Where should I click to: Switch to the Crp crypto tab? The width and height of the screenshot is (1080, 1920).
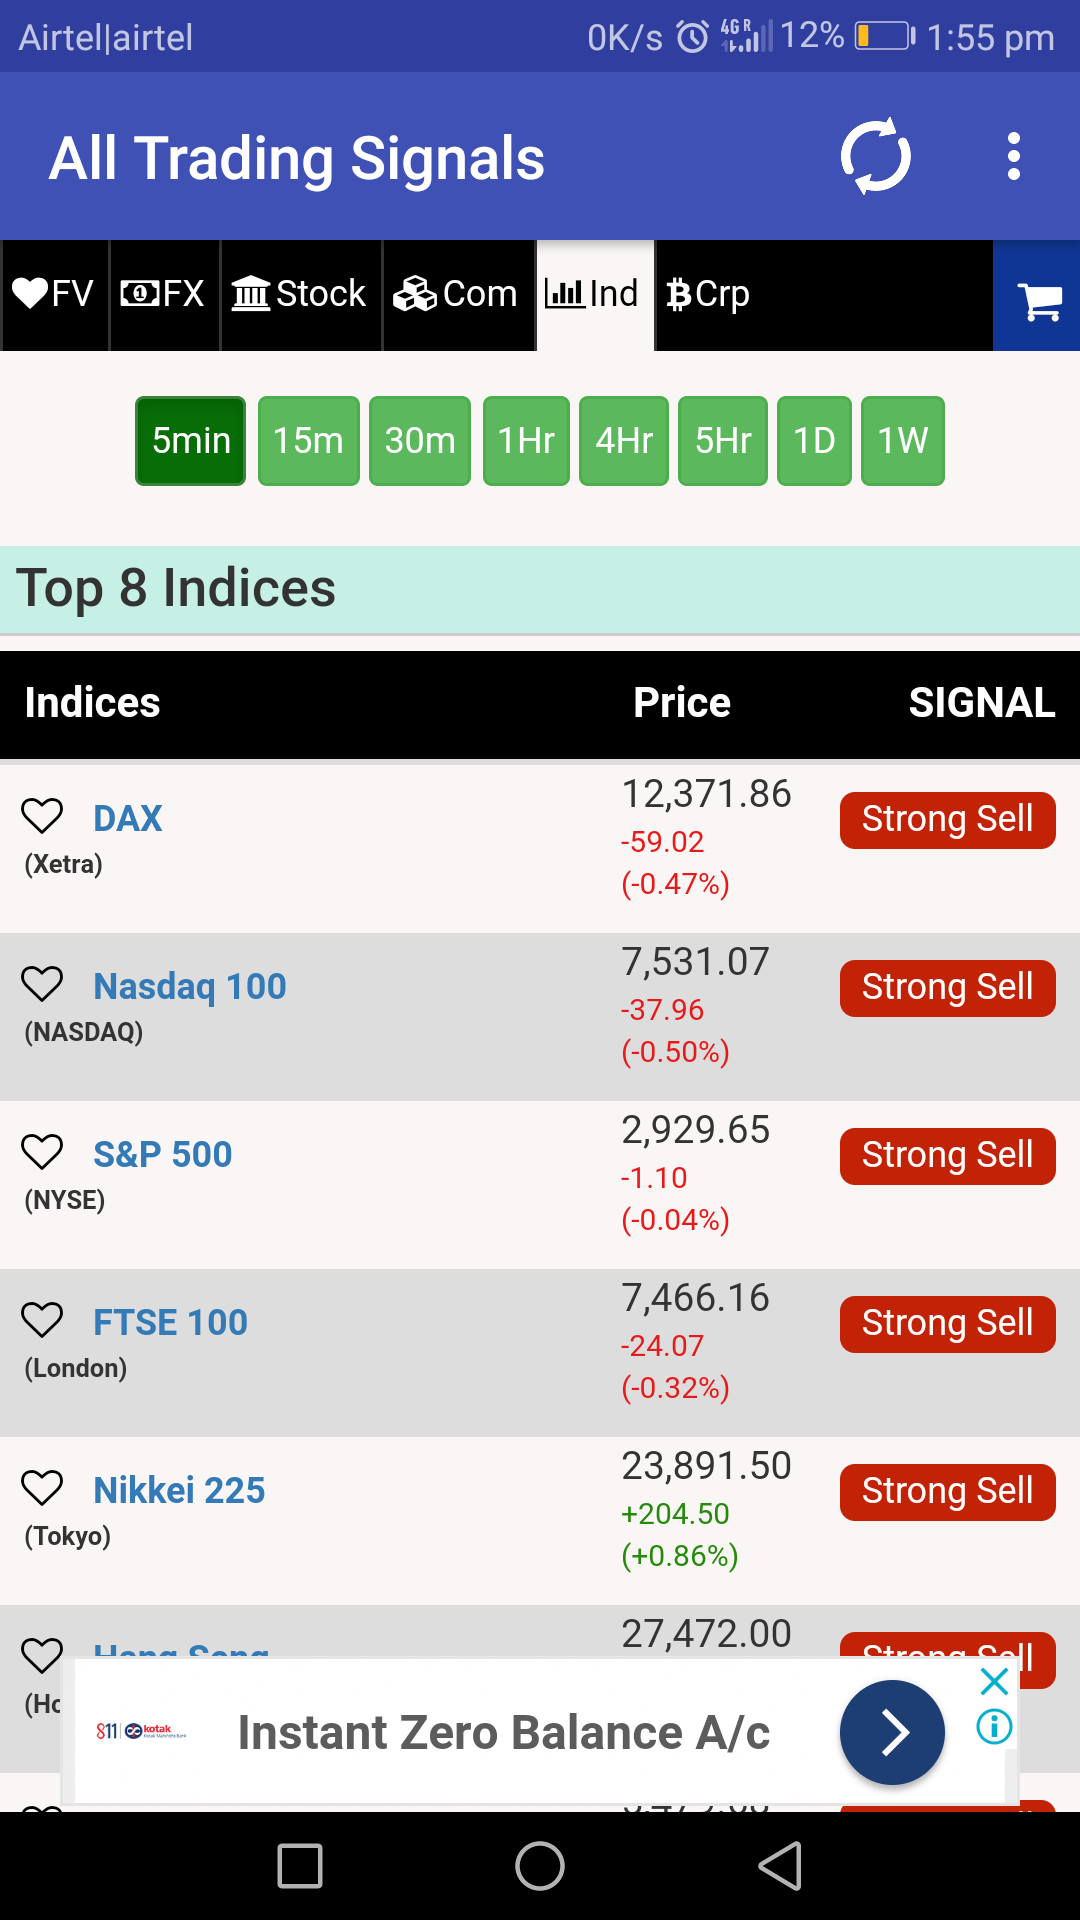click(708, 295)
